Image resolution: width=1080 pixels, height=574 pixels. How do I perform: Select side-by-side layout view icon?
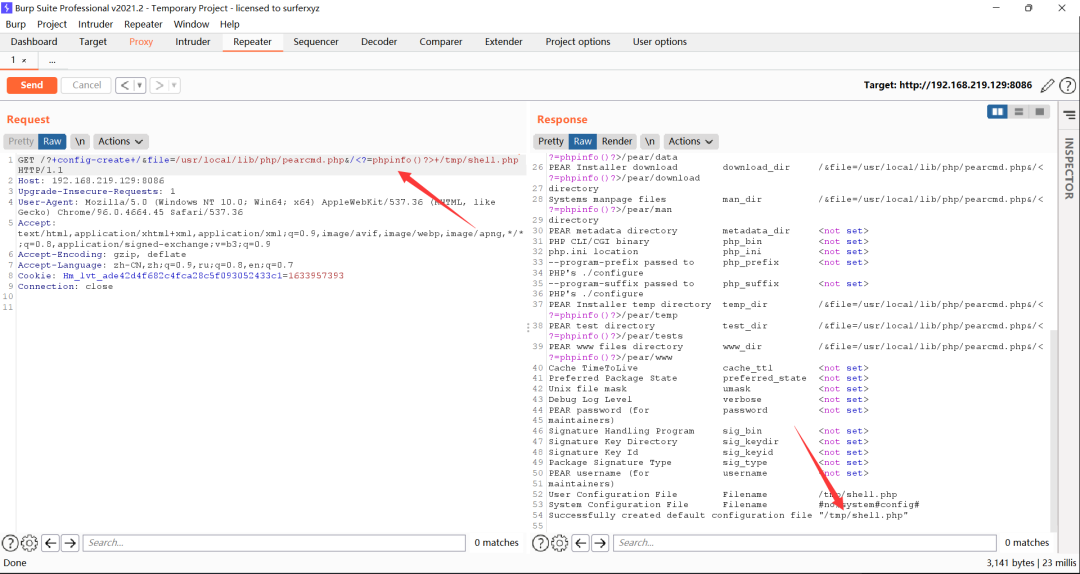[x=997, y=112]
